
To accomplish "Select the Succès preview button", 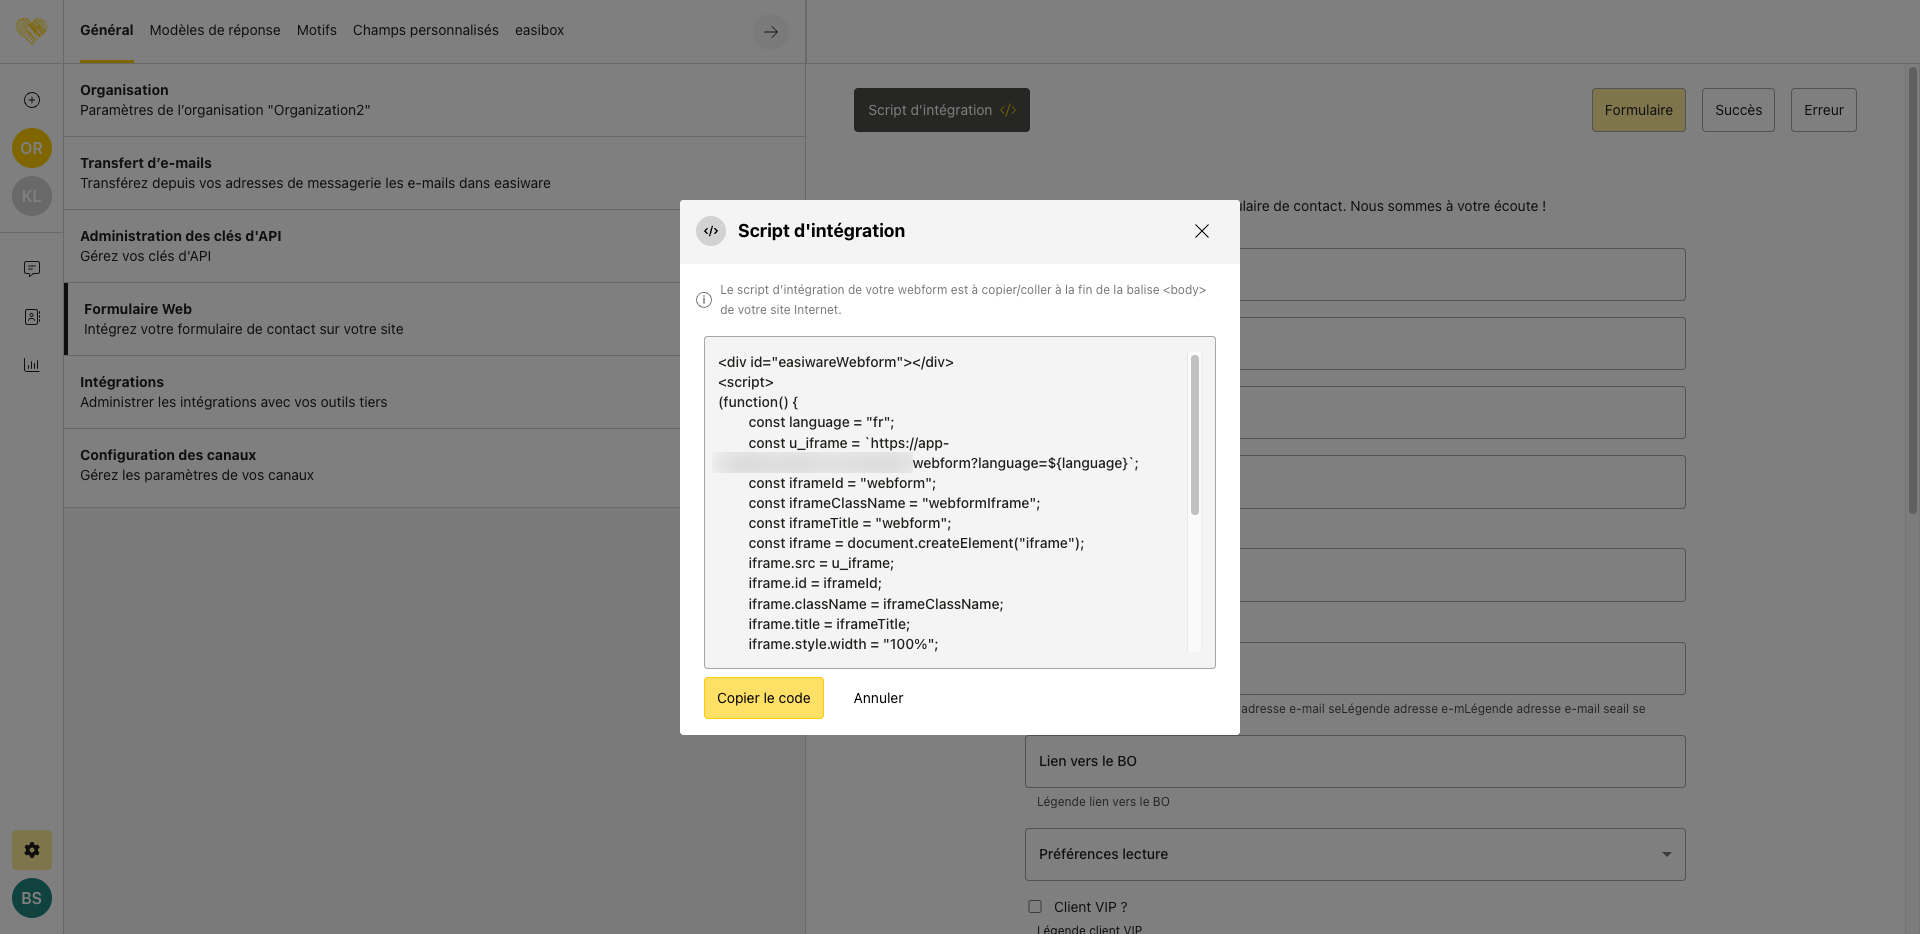I will 1738,110.
